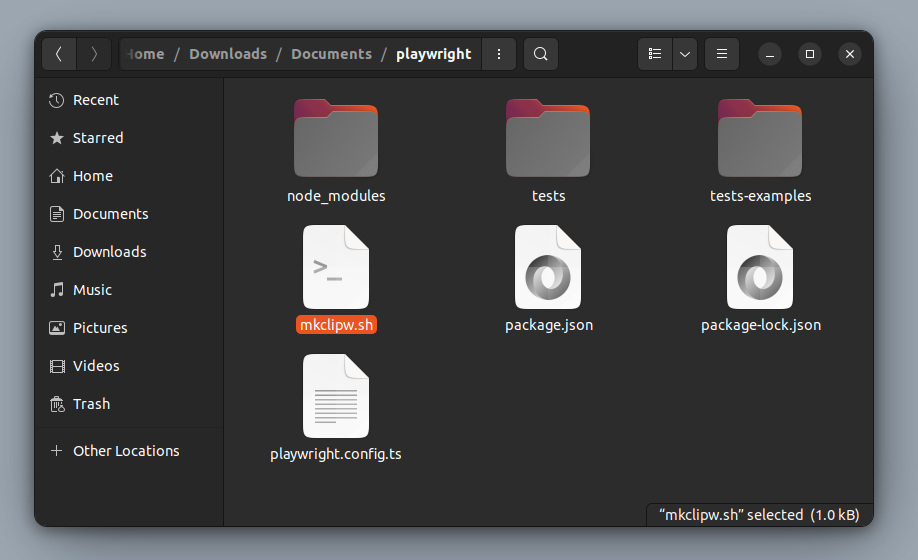
Task: Click the playwright.config.ts file name
Action: click(336, 454)
